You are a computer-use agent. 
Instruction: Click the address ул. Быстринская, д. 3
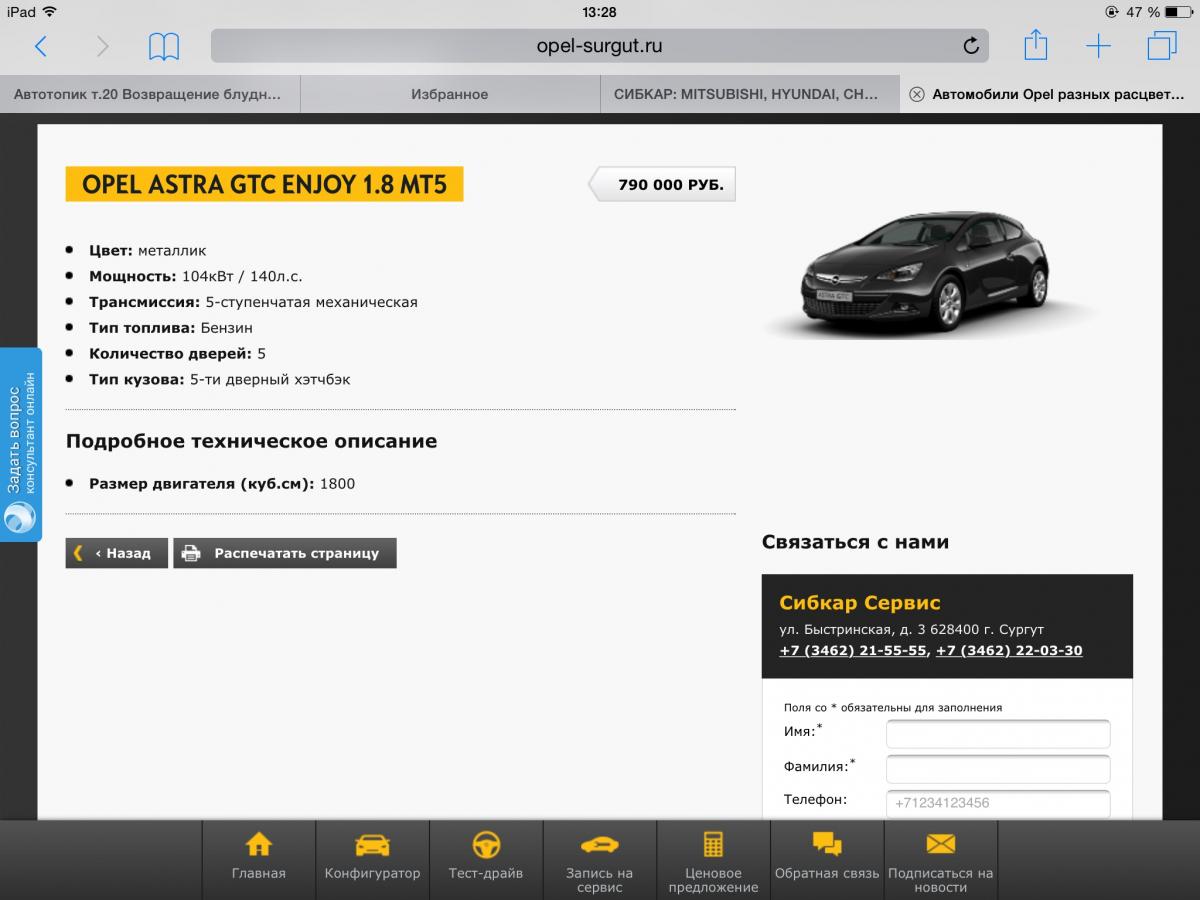912,630
